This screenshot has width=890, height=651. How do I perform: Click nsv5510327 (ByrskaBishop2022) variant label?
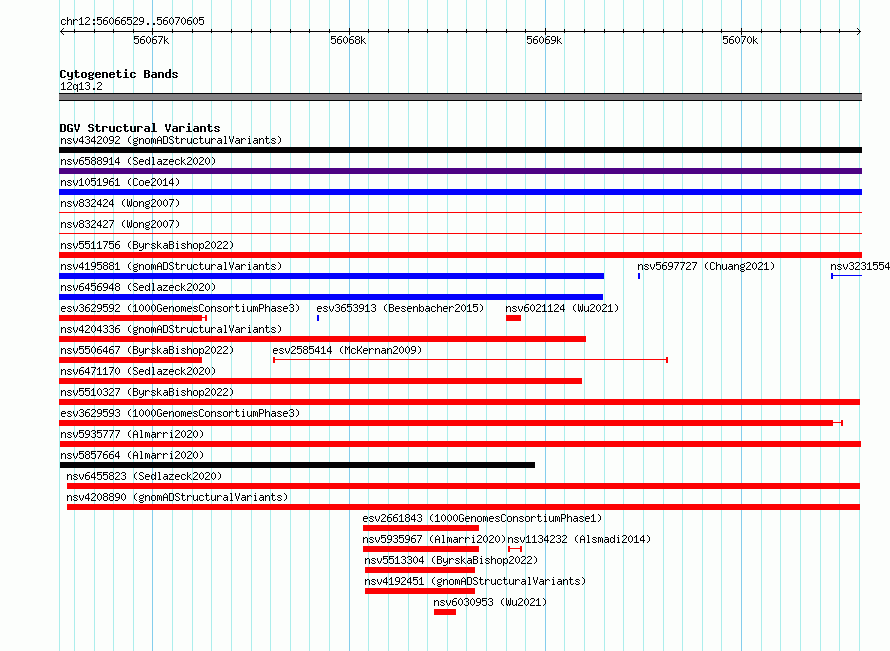pos(147,392)
